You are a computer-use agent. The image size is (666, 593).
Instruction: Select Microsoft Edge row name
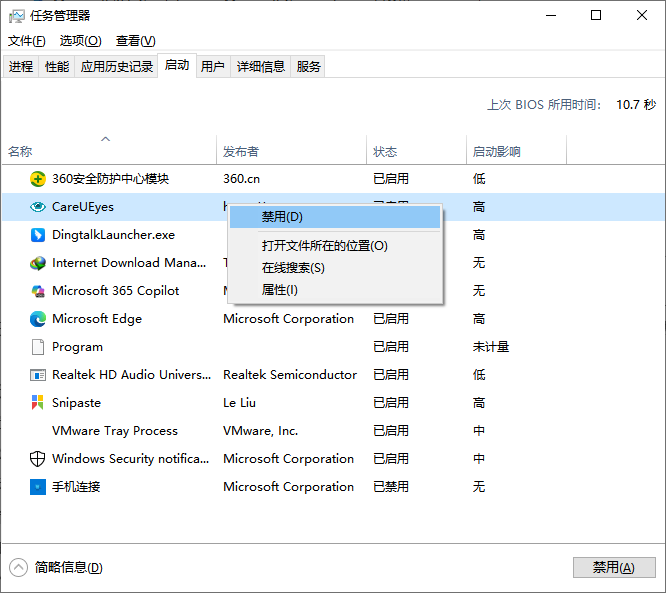tap(97, 319)
